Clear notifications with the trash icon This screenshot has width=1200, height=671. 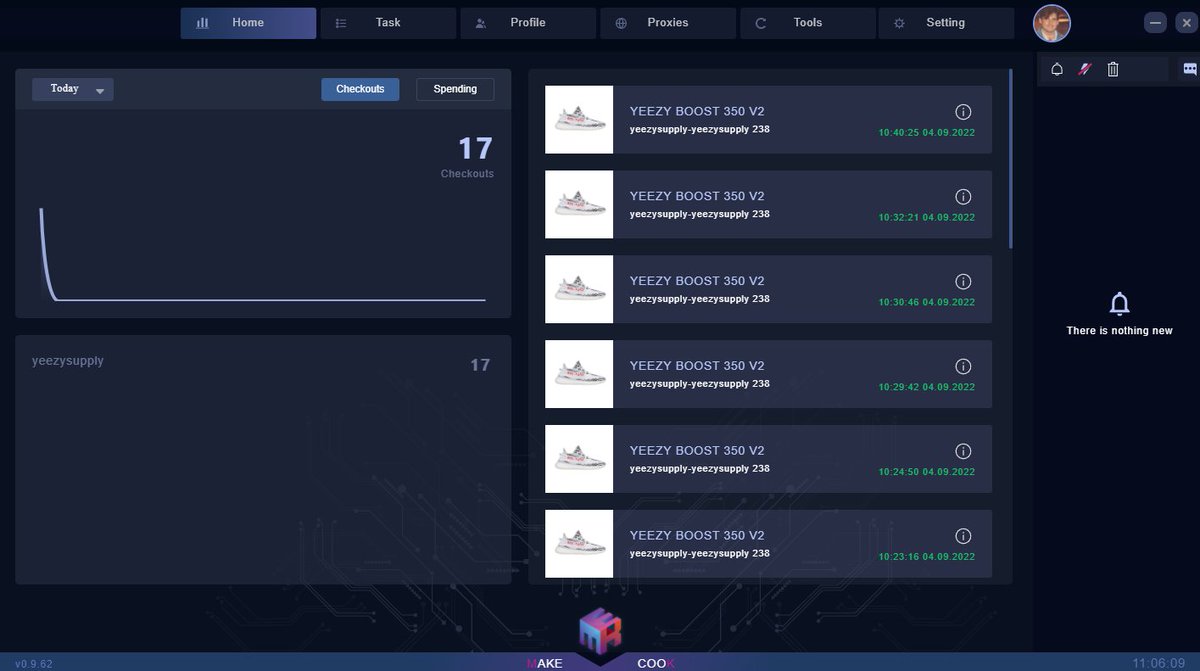(1113, 69)
